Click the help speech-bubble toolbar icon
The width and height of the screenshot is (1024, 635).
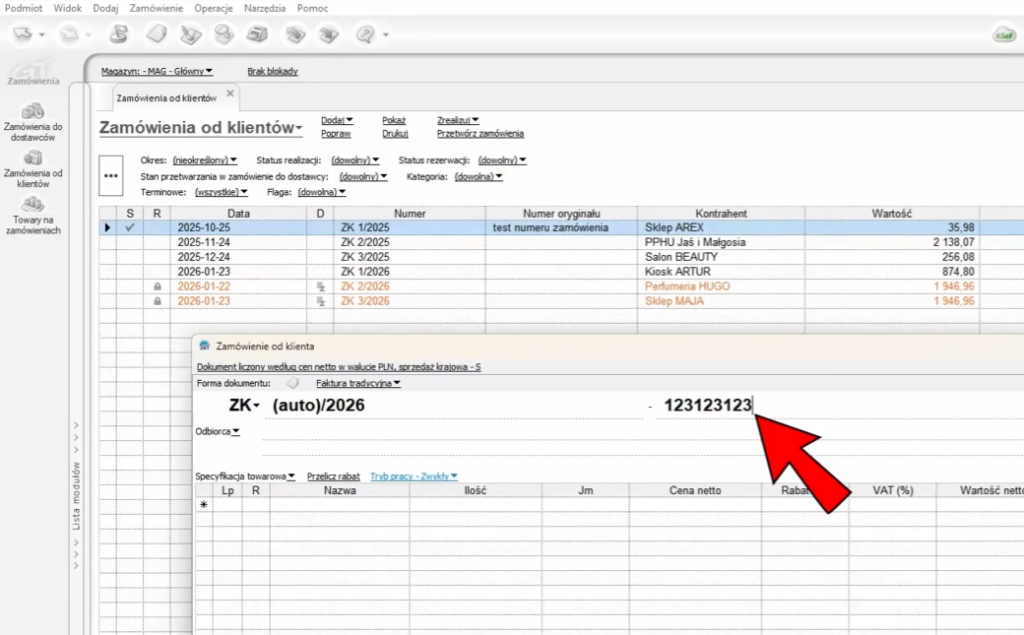click(x=365, y=34)
